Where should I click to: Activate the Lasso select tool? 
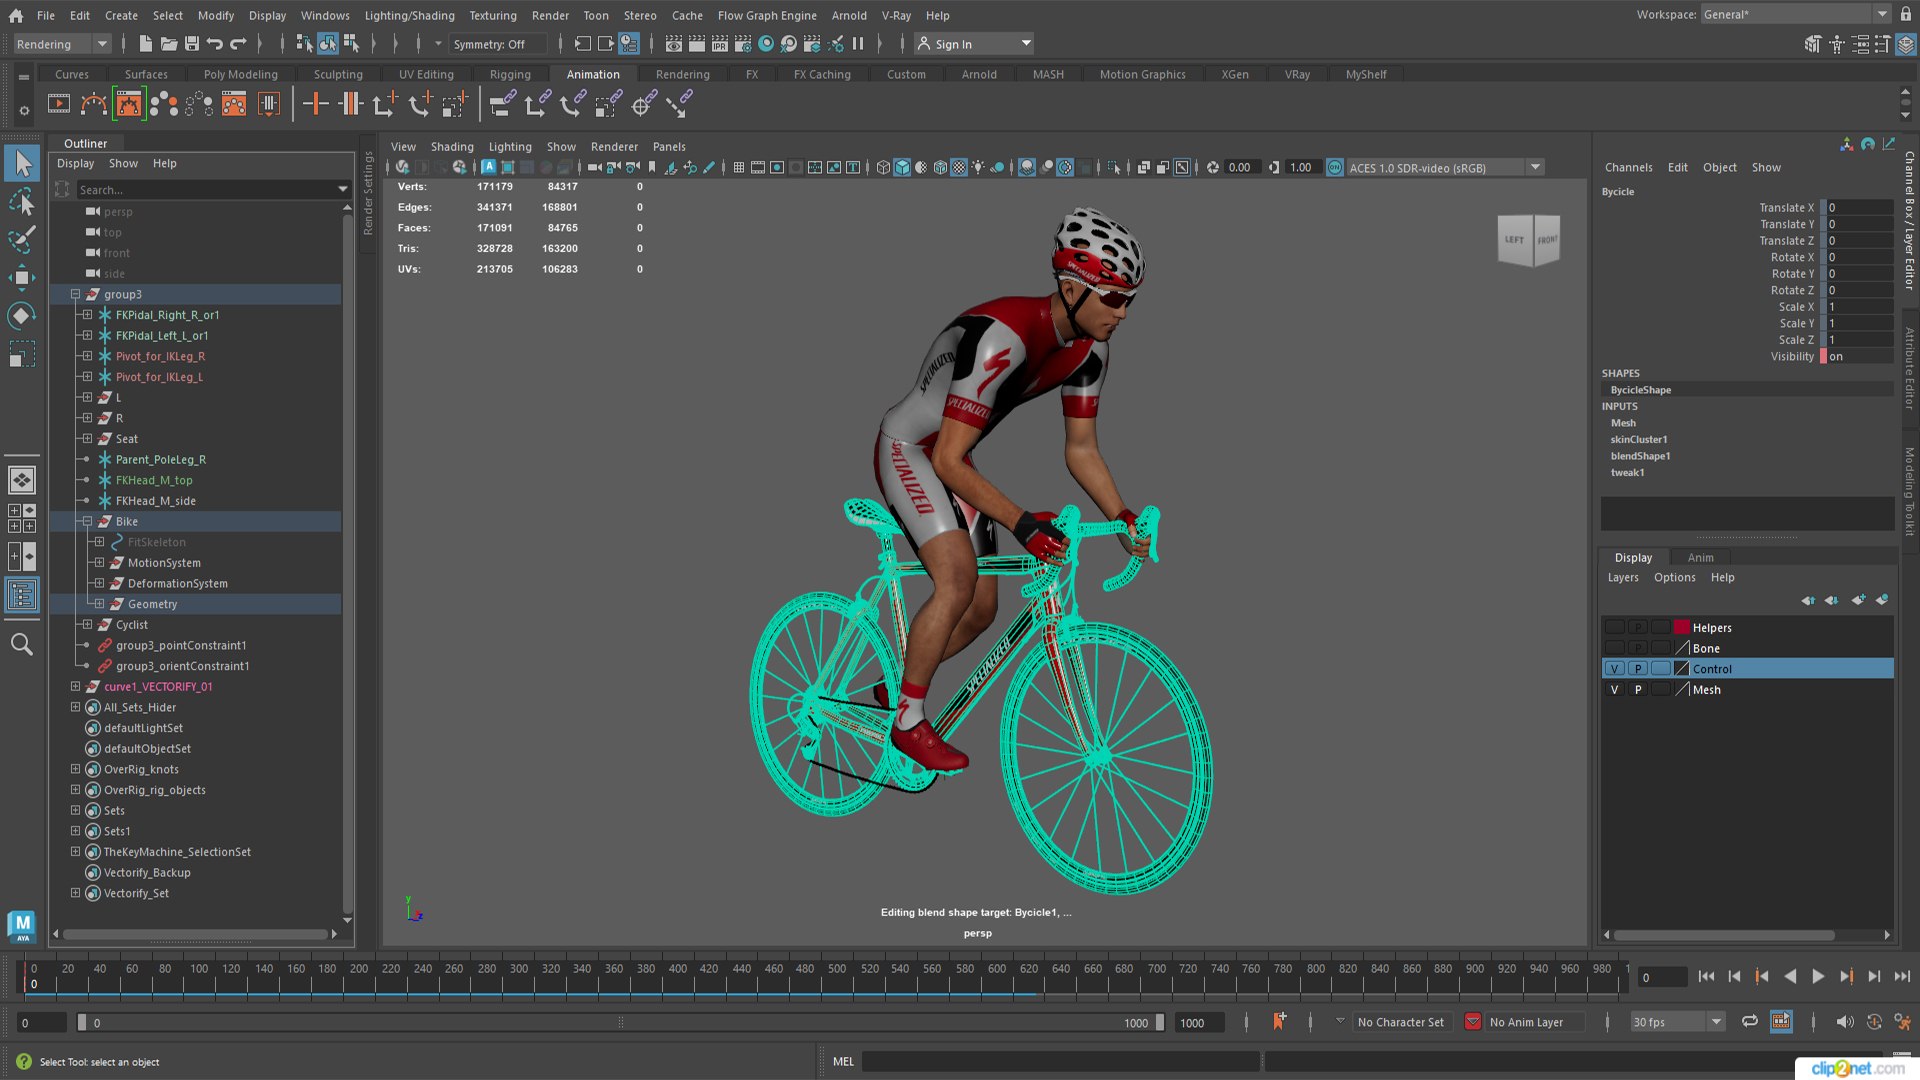pyautogui.click(x=22, y=202)
